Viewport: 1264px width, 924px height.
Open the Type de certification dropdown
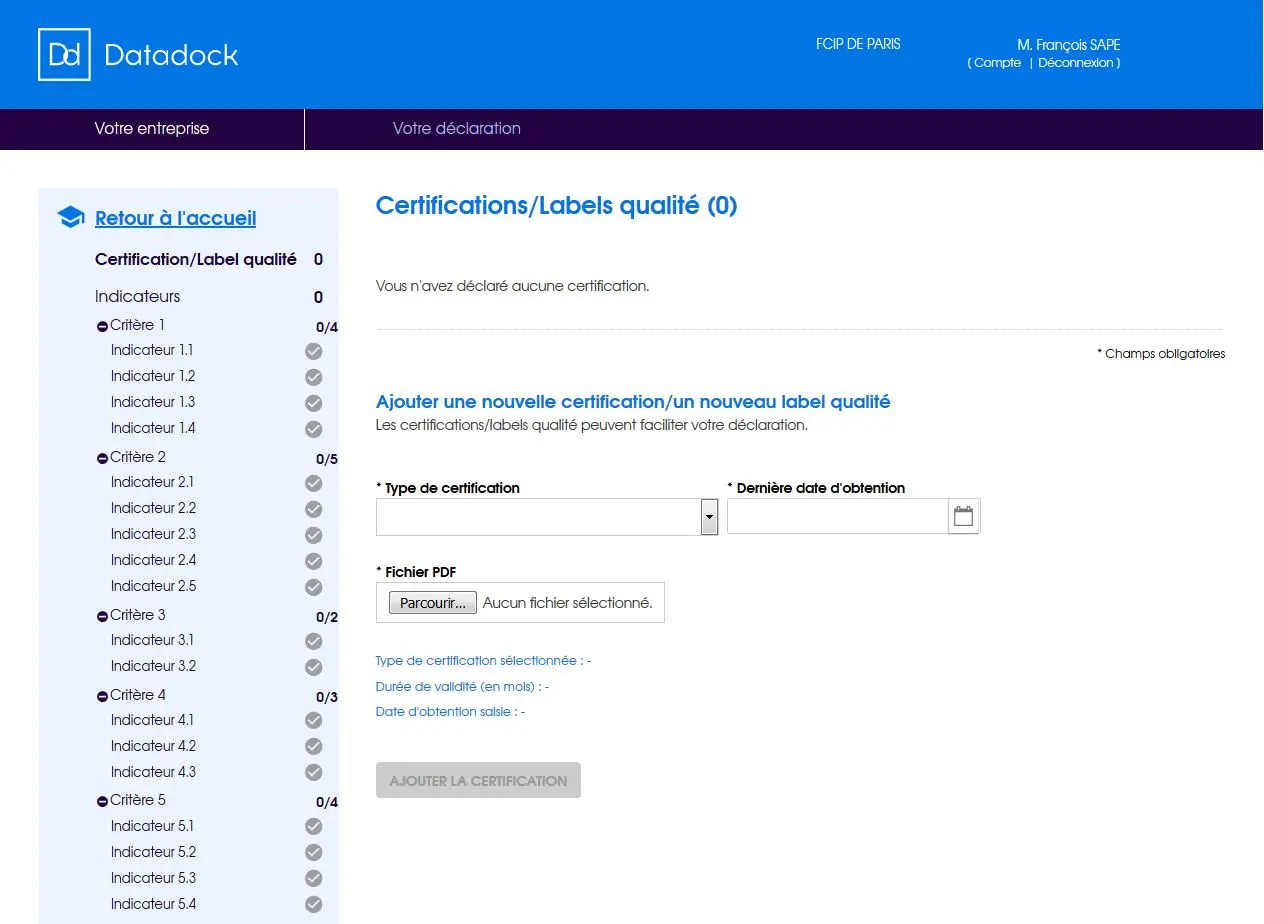click(x=547, y=517)
